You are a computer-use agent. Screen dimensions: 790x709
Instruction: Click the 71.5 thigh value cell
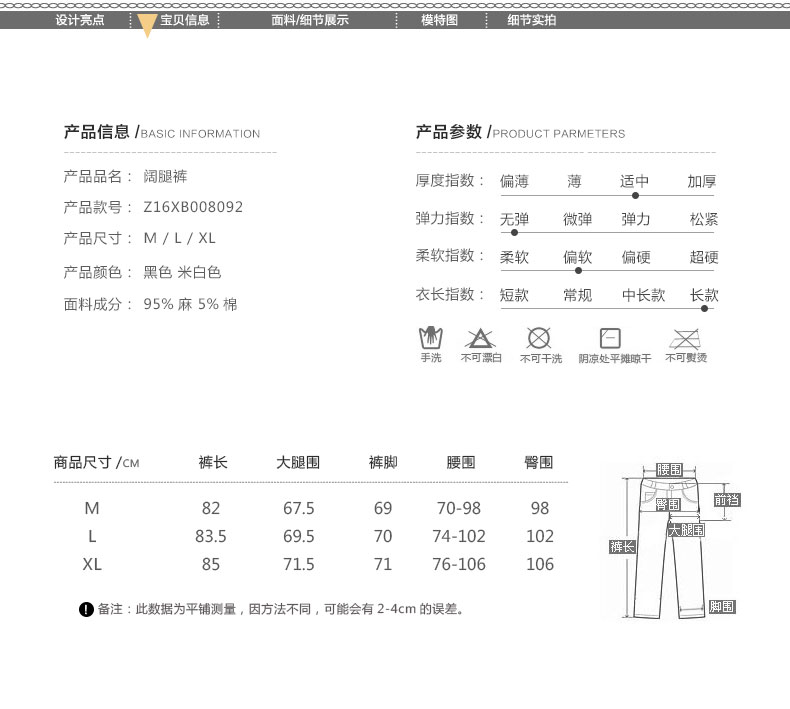(x=298, y=564)
